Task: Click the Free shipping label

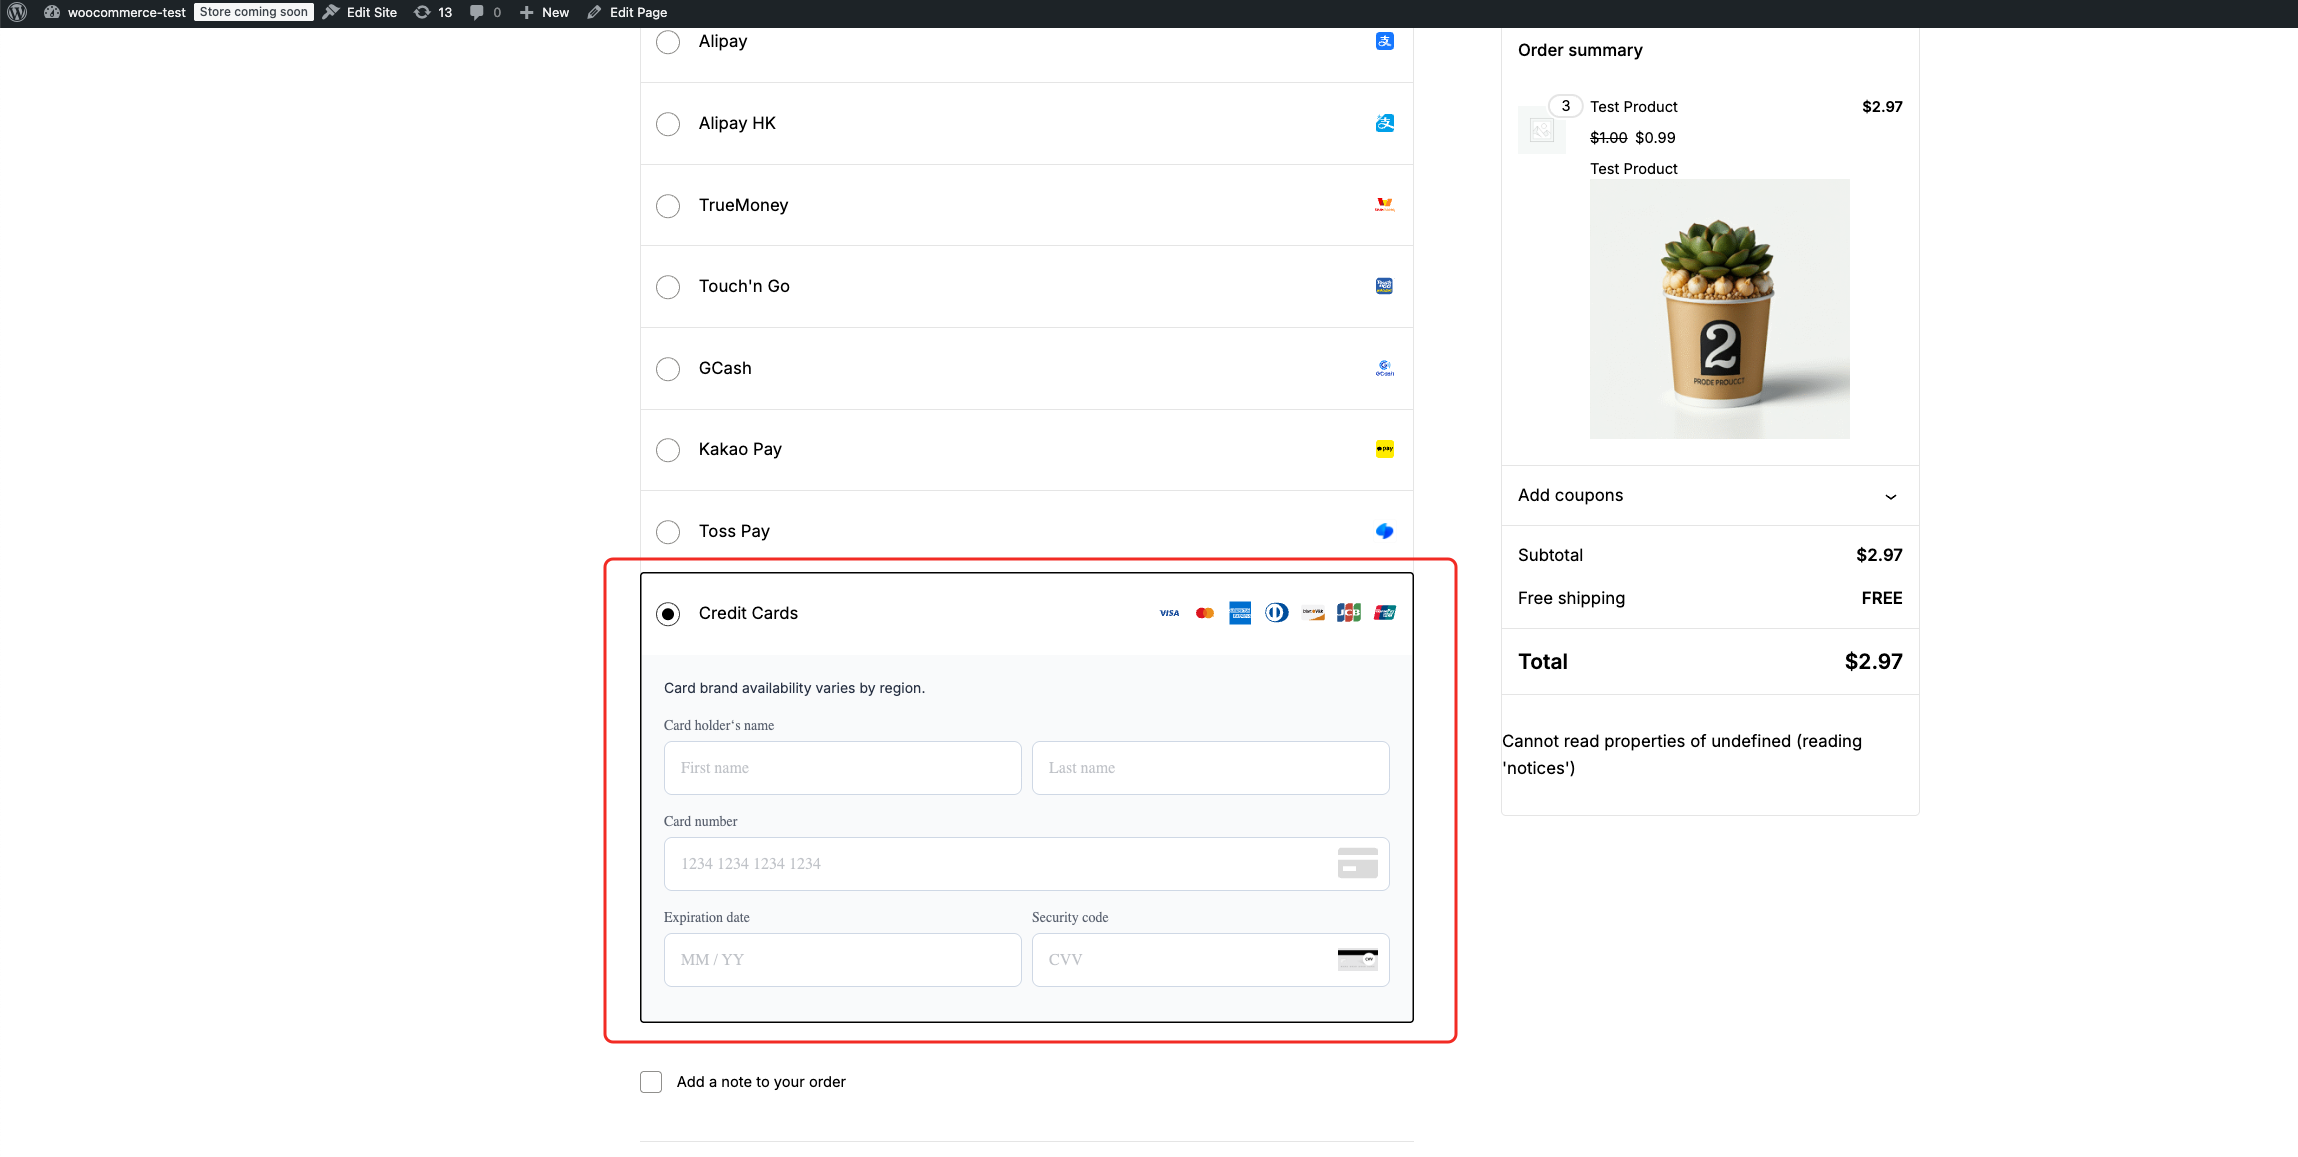Action: 1571,598
